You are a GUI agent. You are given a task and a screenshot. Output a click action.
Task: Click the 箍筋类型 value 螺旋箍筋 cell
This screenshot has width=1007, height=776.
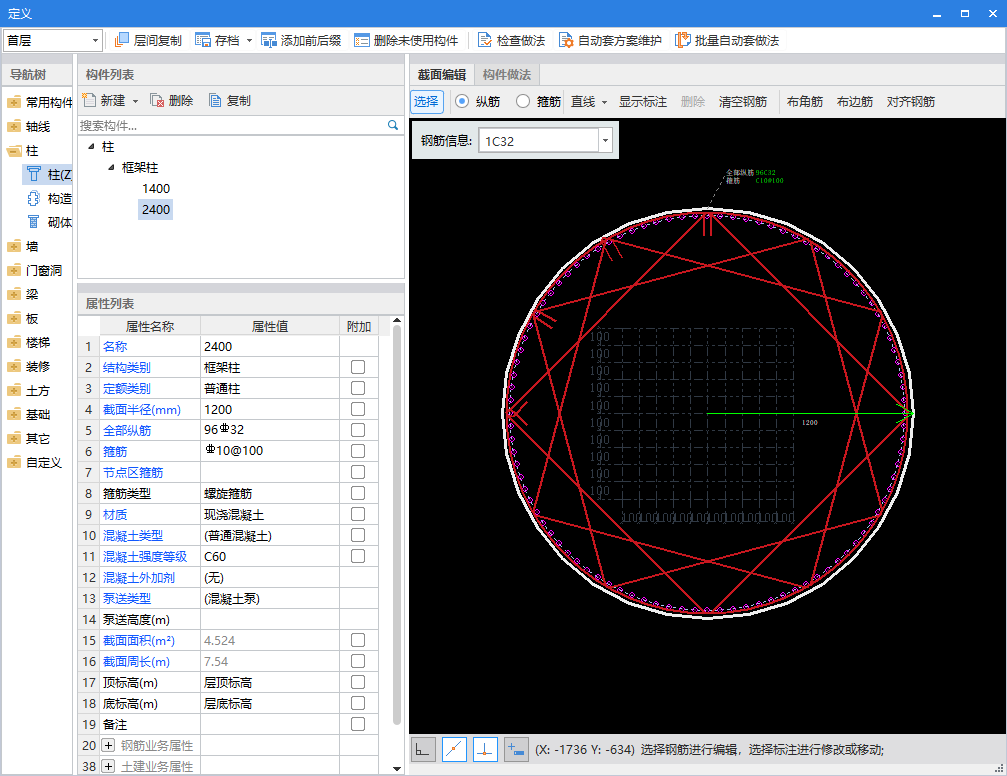(270, 493)
